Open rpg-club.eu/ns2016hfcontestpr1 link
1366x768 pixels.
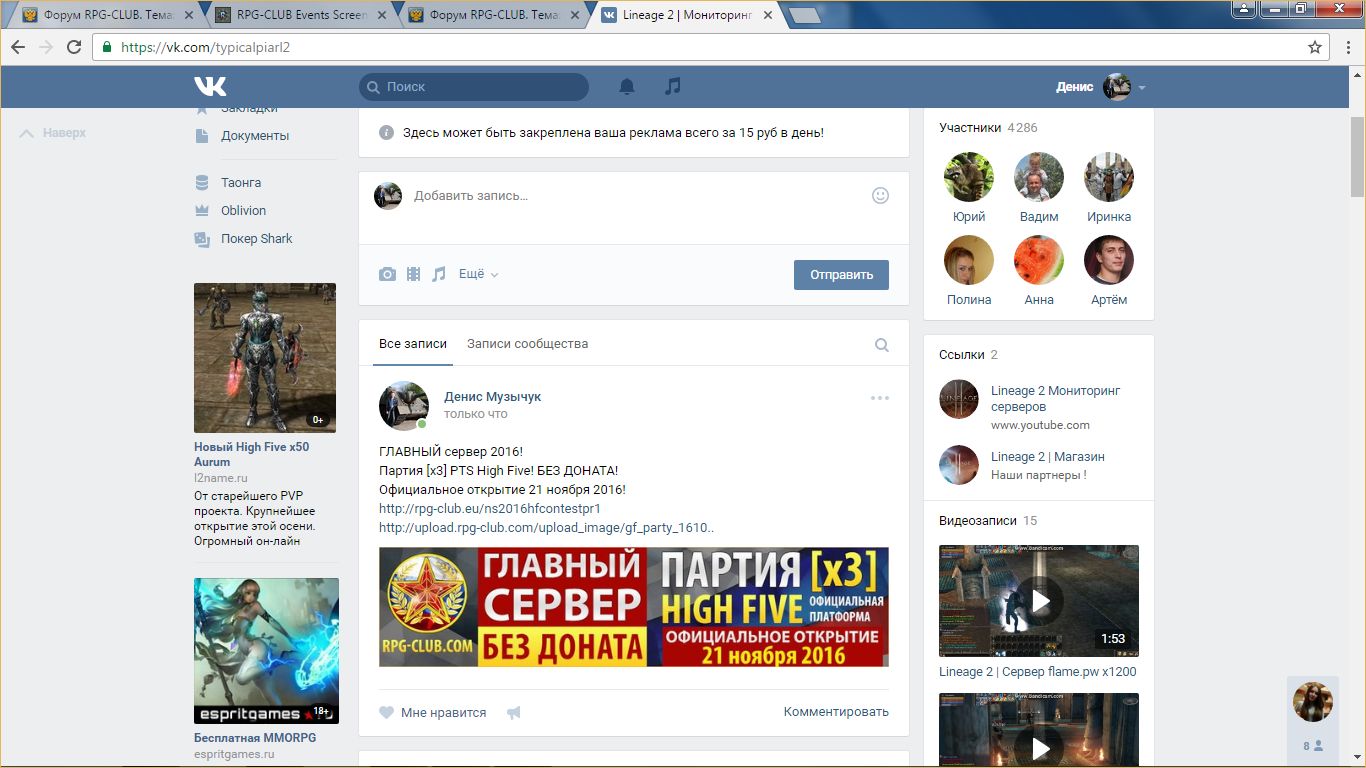[x=490, y=509]
